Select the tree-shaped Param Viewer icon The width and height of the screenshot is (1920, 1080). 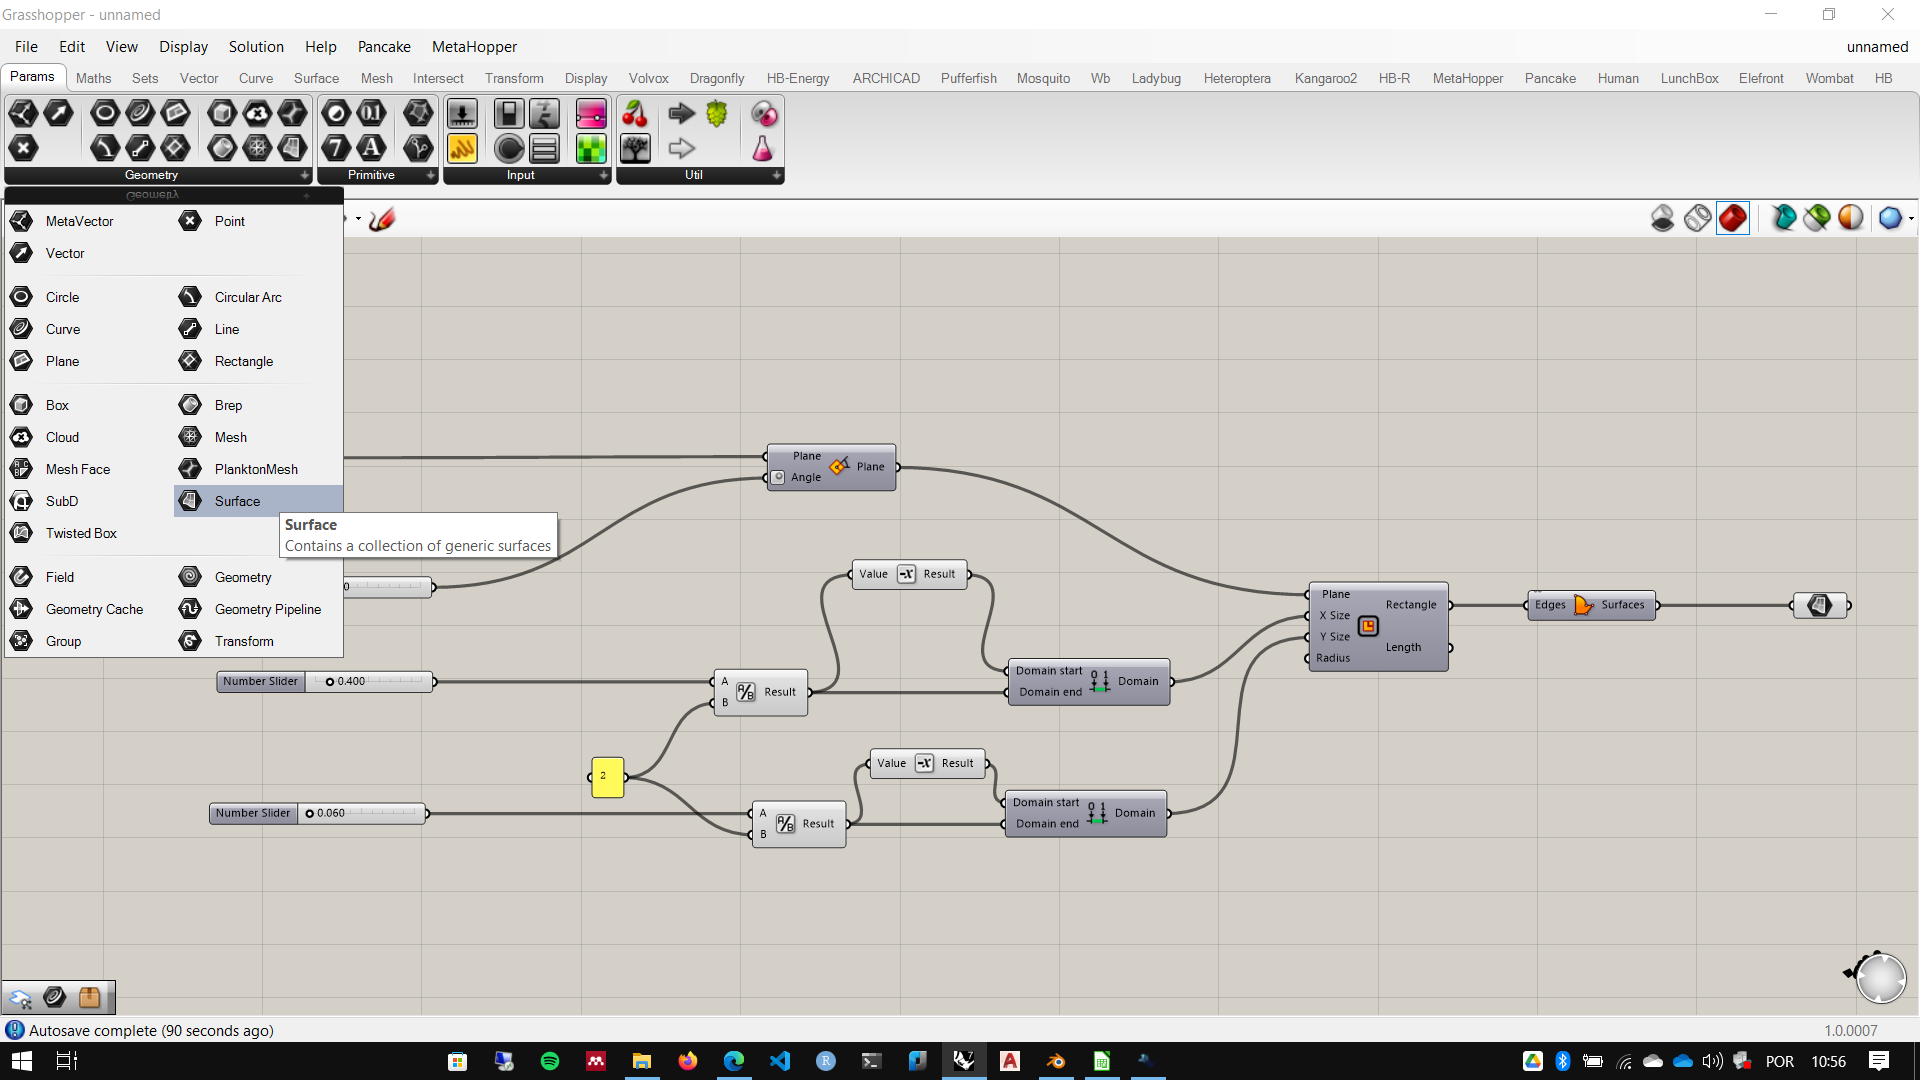635,149
